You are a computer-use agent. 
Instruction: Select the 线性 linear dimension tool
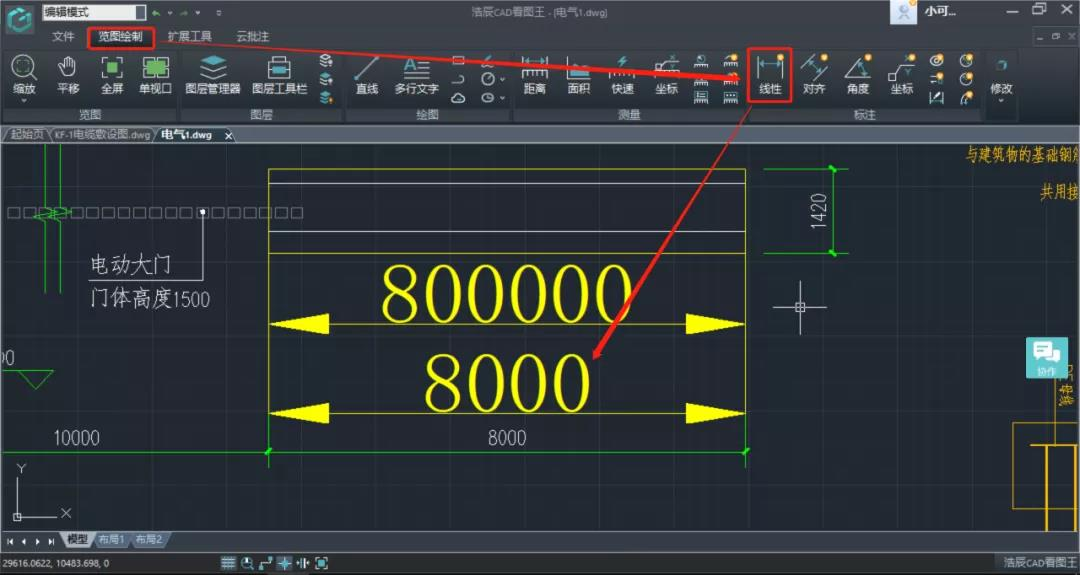[x=770, y=74]
